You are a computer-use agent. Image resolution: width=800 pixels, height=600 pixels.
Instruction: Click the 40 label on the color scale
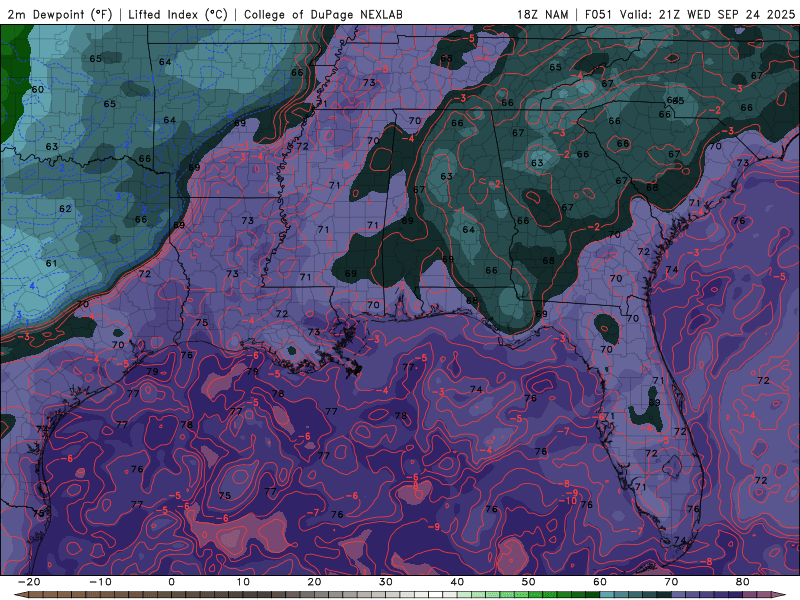click(x=457, y=582)
